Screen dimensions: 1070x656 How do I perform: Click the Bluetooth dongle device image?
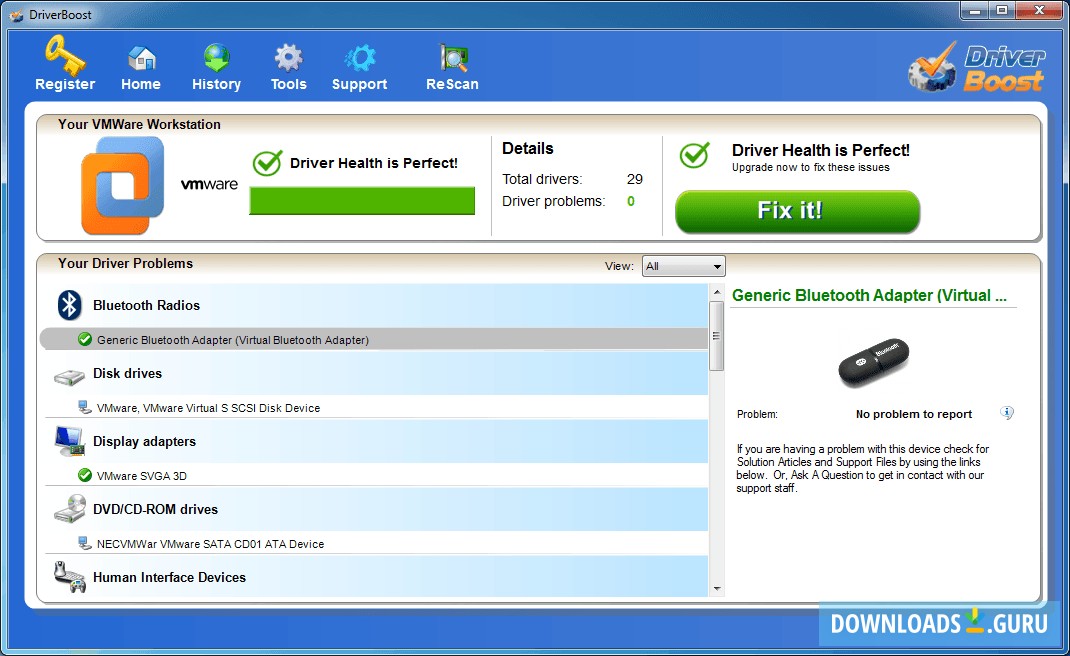pos(873,362)
